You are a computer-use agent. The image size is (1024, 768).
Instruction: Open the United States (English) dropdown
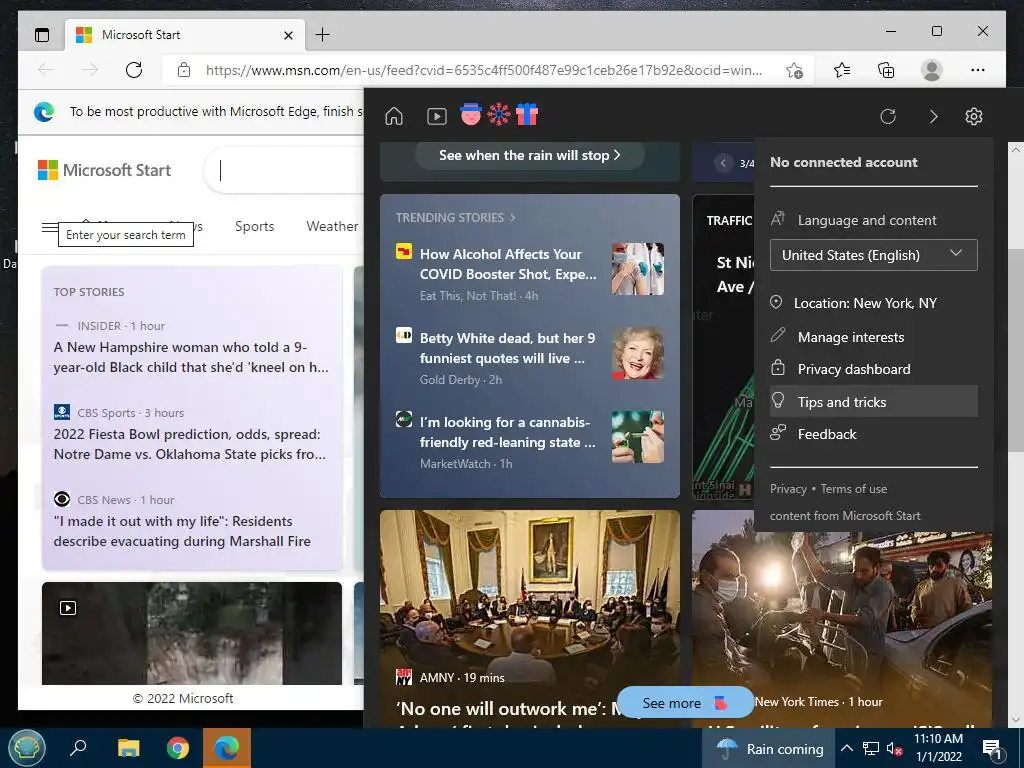874,255
